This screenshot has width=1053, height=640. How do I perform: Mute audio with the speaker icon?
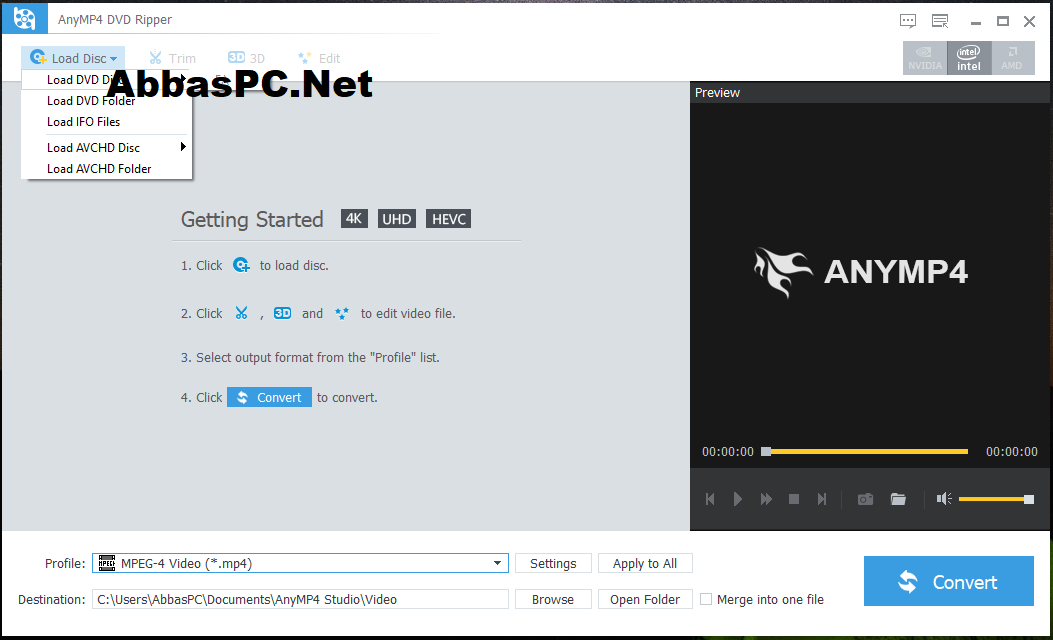point(944,499)
